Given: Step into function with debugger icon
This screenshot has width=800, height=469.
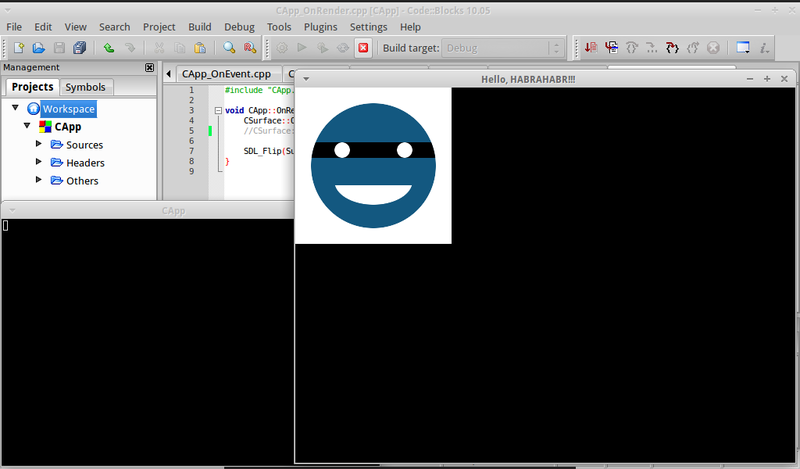Looking at the screenshot, I should (672, 48).
